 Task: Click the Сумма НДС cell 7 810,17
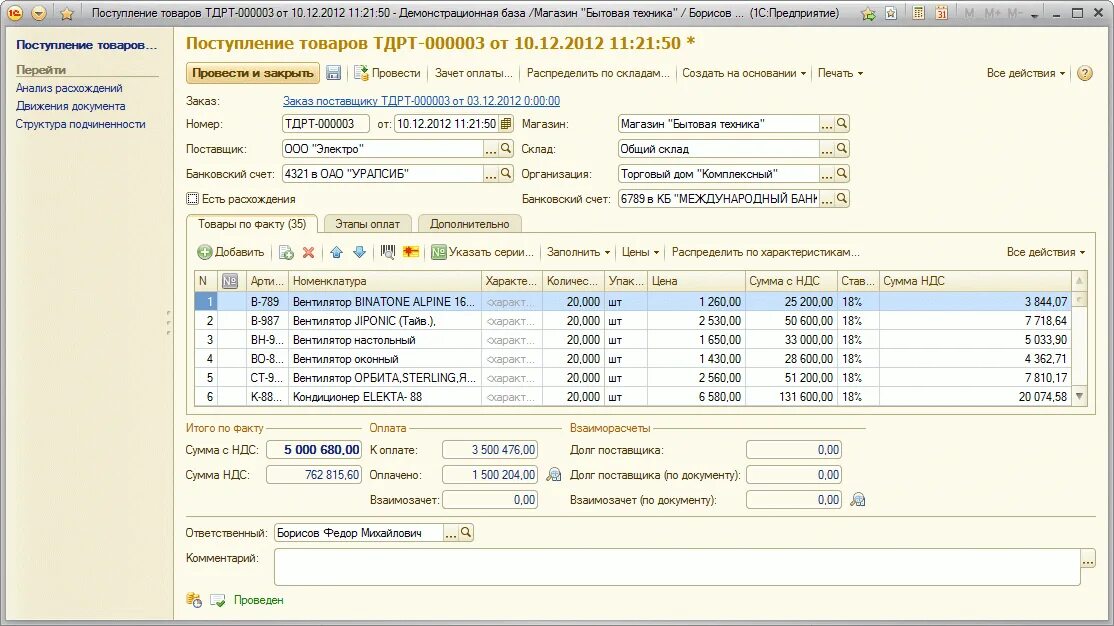[x=975, y=378]
